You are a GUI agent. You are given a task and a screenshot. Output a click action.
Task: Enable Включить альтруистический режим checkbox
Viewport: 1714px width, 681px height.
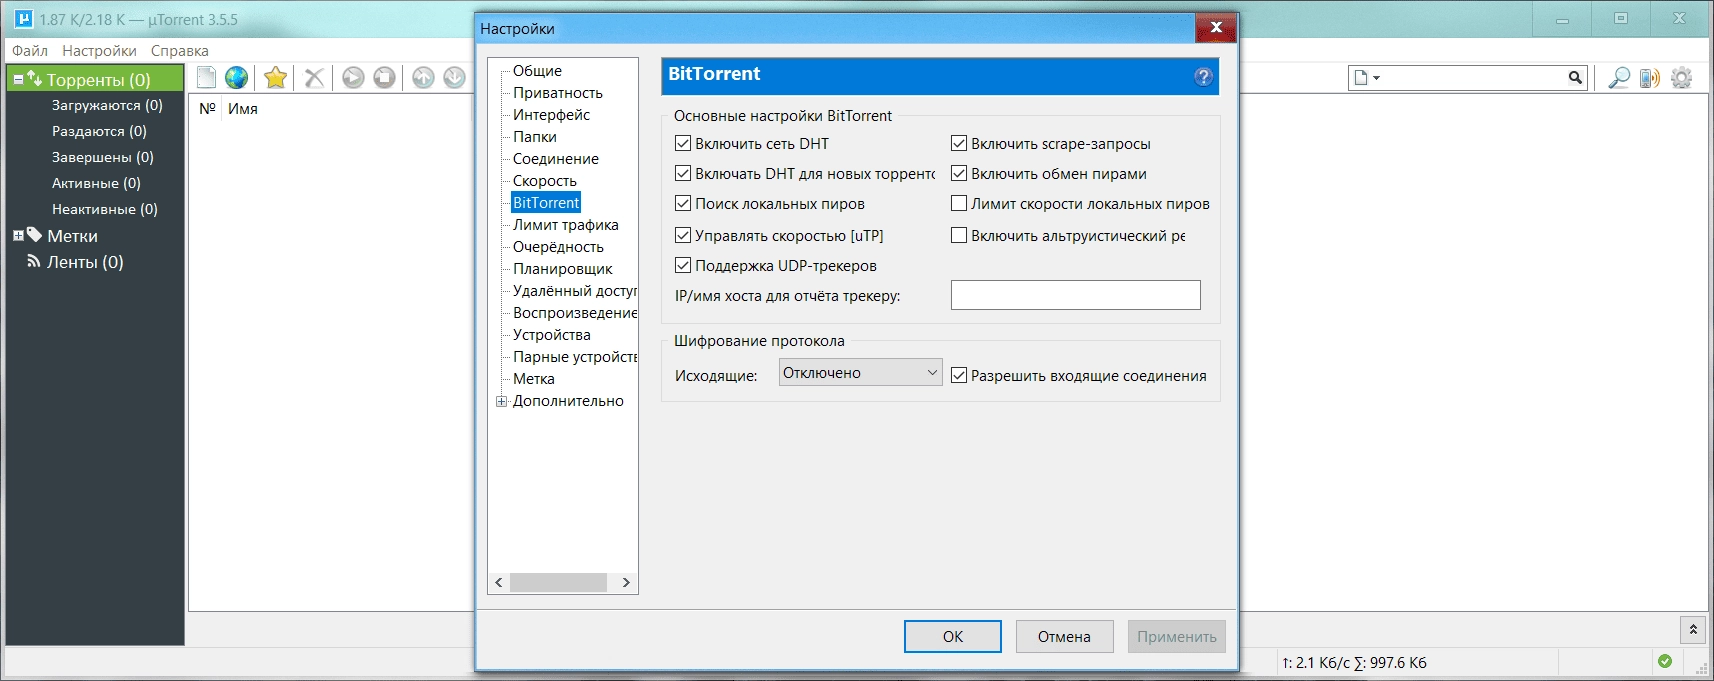959,235
